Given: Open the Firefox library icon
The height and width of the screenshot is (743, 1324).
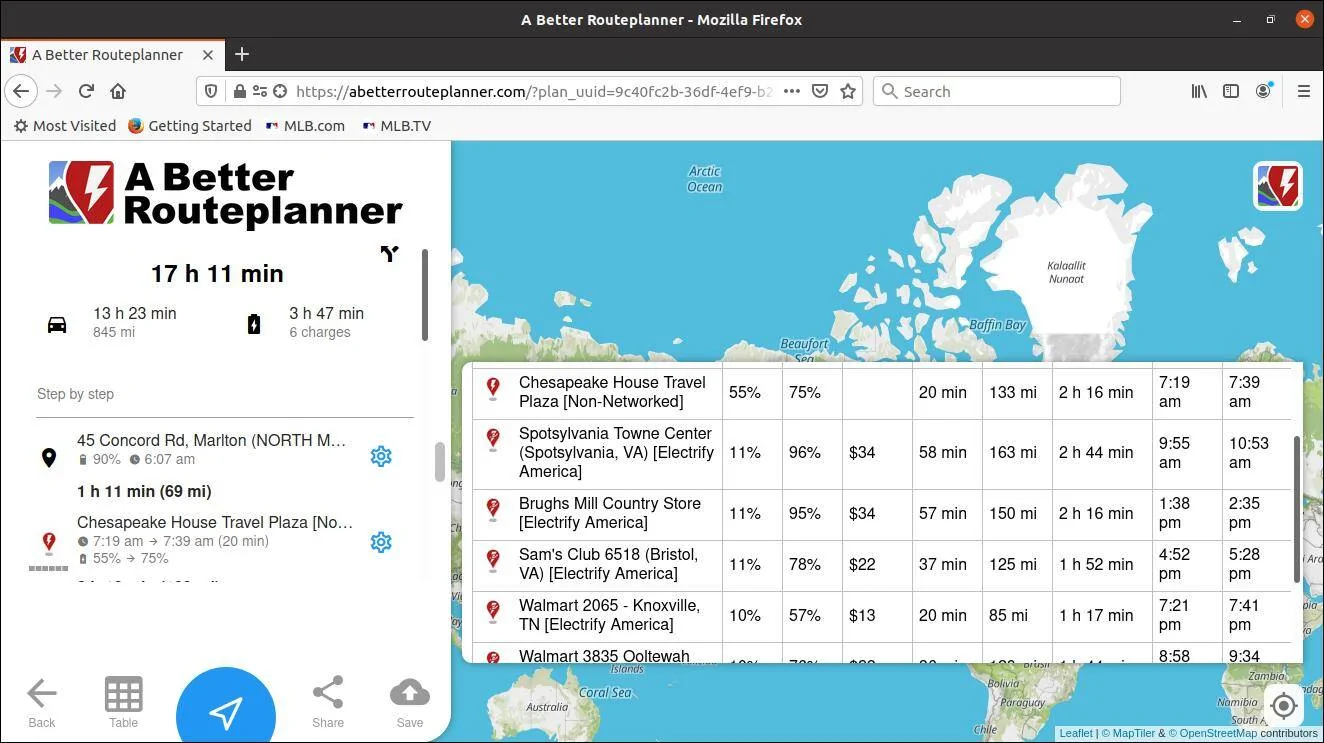Looking at the screenshot, I should (x=1199, y=91).
